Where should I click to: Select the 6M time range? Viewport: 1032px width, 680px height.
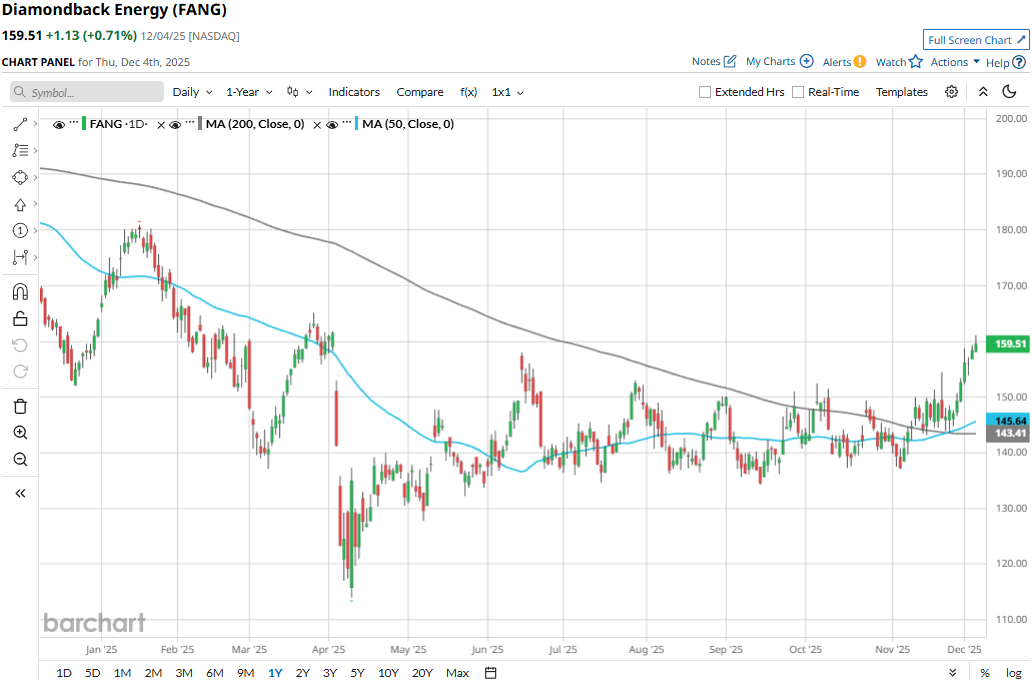(x=214, y=673)
